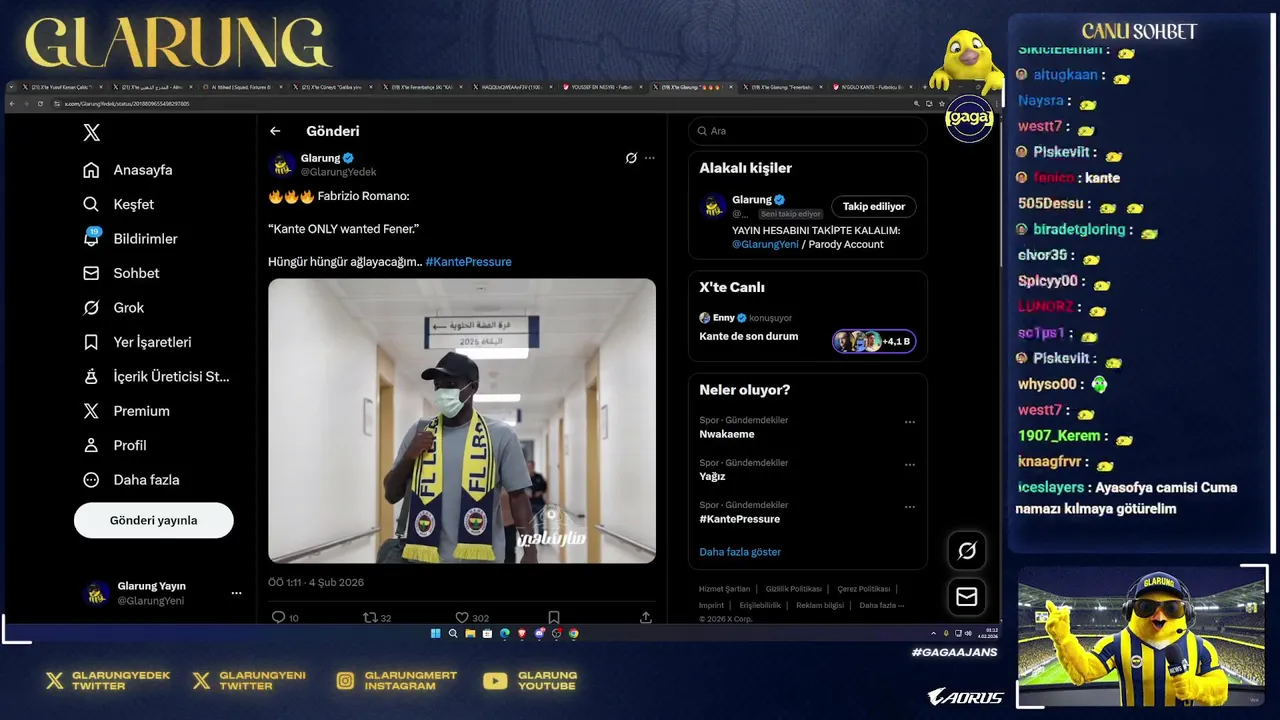This screenshot has width=1280, height=720.
Task: Click the Grok icon on the tweet
Action: point(631,158)
